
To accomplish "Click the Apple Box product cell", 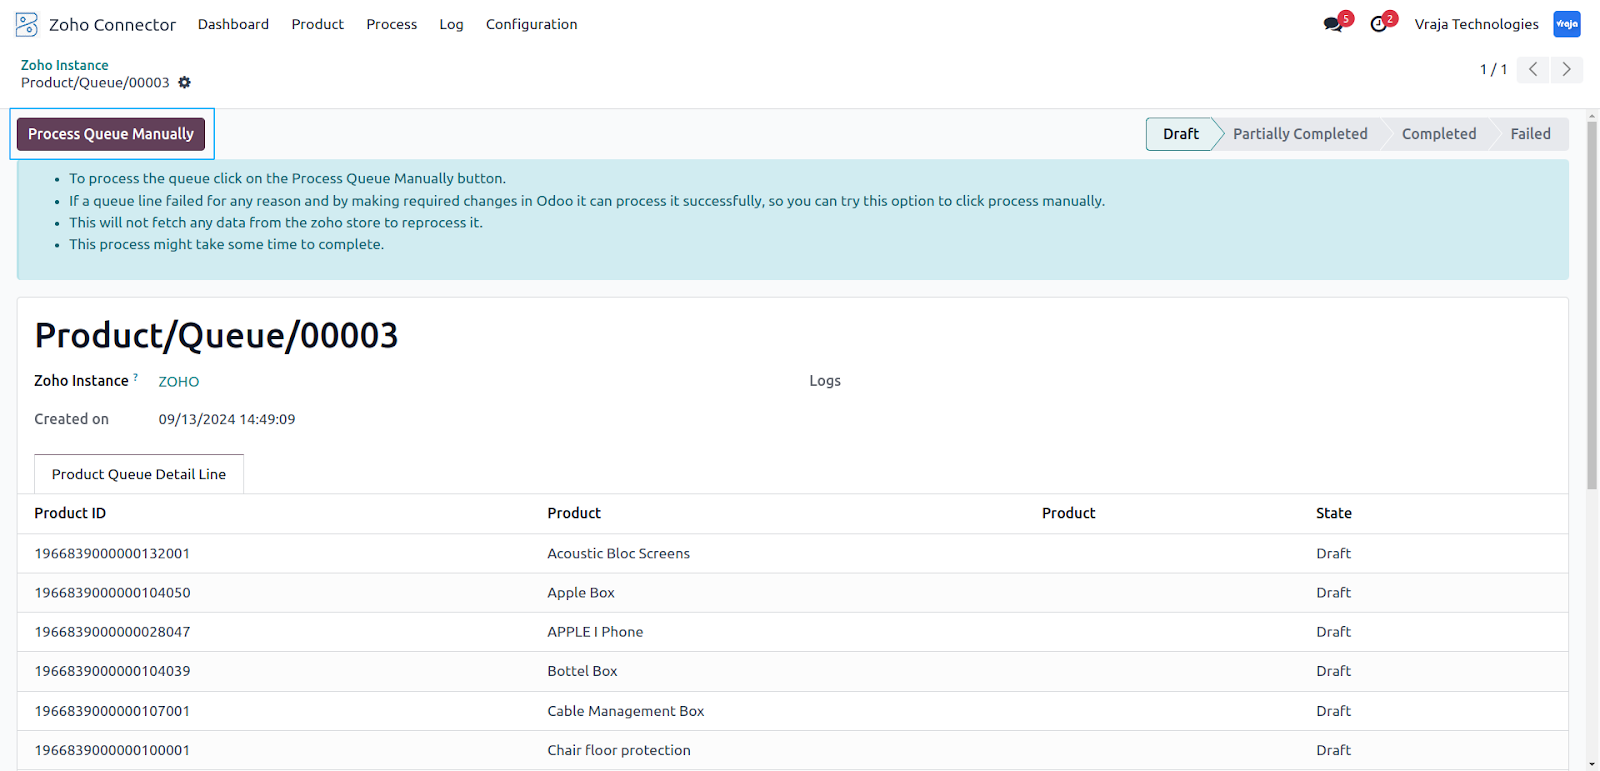I will coord(581,593).
